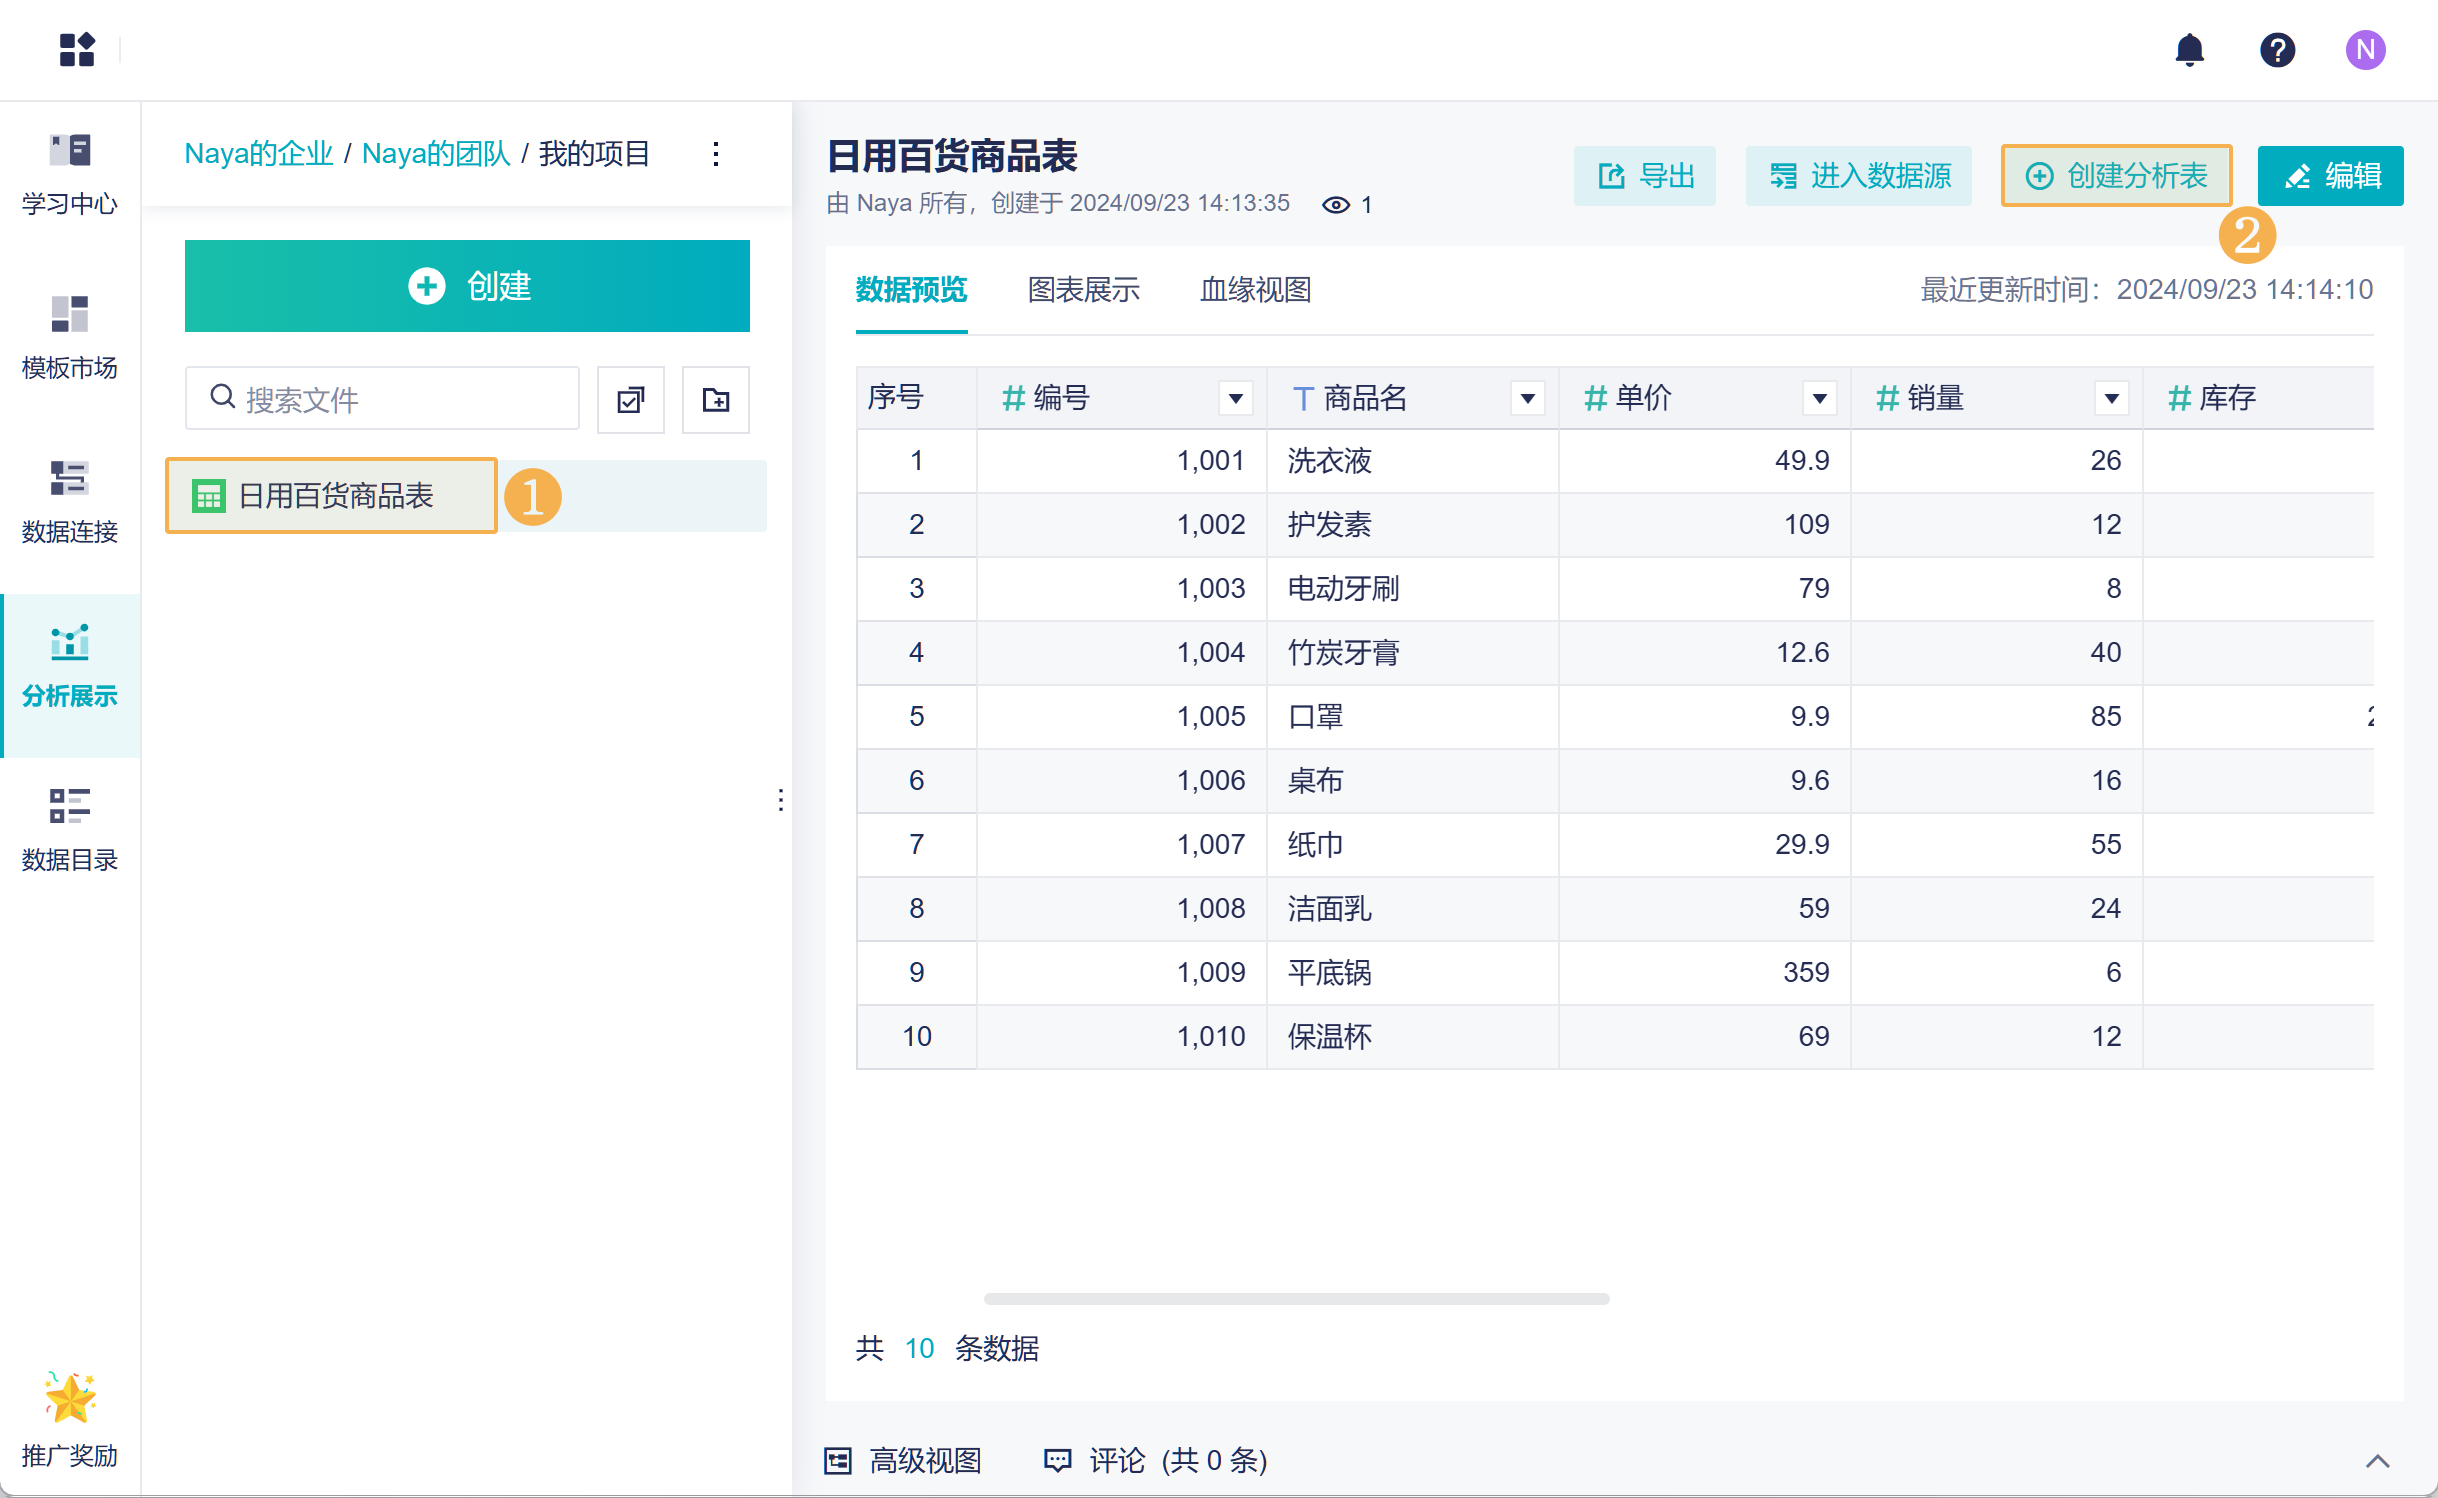Toggle the multi-select checkbox icon
The image size is (2438, 1498).
point(630,400)
